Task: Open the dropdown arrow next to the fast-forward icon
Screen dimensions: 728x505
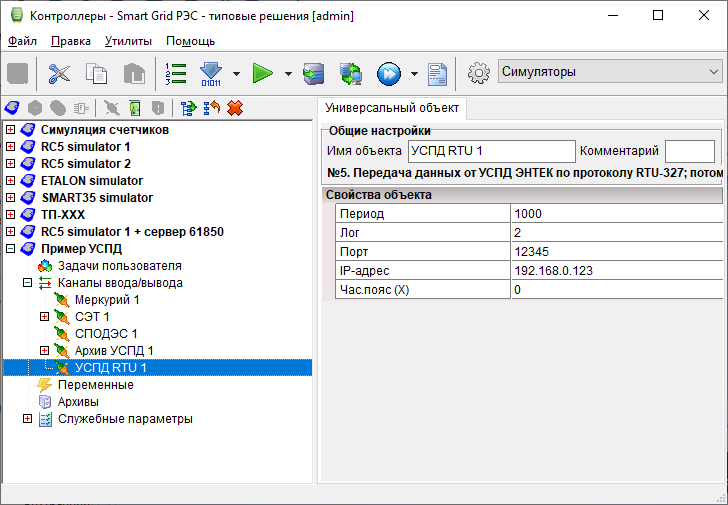Action: [x=414, y=73]
